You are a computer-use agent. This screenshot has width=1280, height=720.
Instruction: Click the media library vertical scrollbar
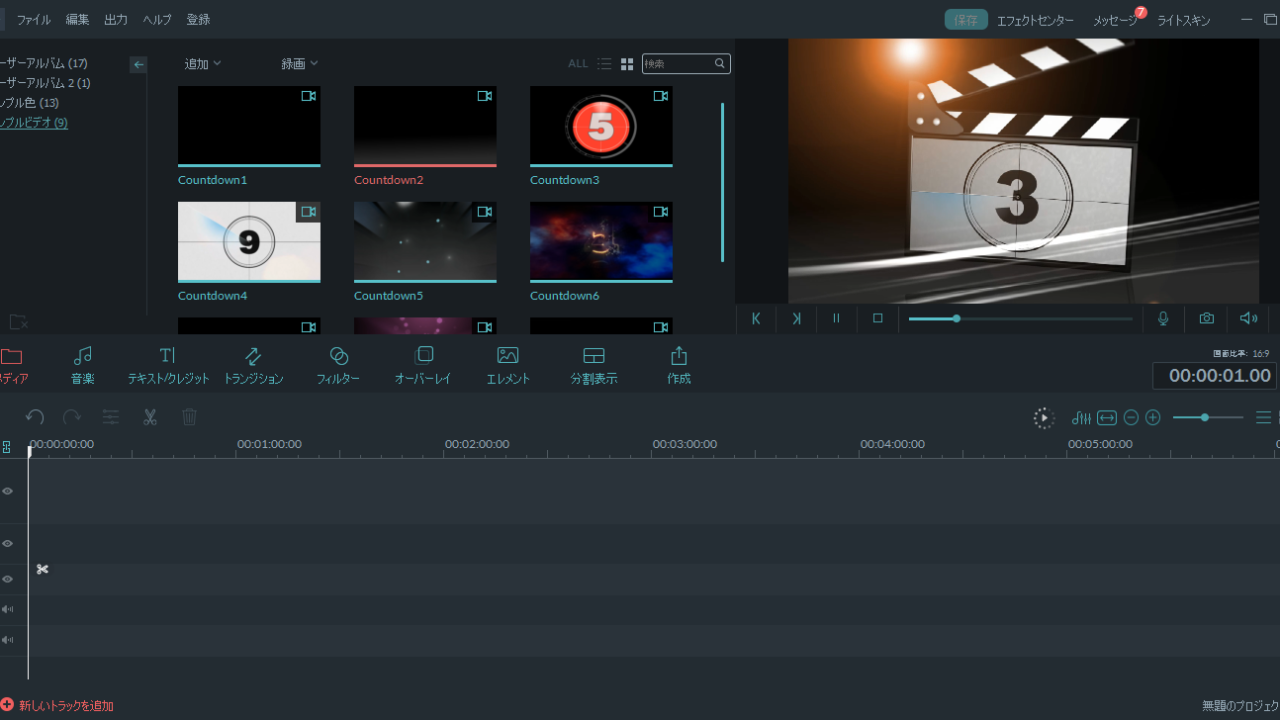(x=722, y=182)
